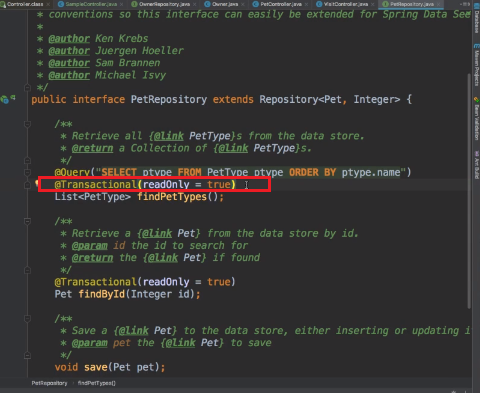Image resolution: width=480 pixels, height=393 pixels.
Task: Click 'ORDER BY' in the query string
Action: 312,172
